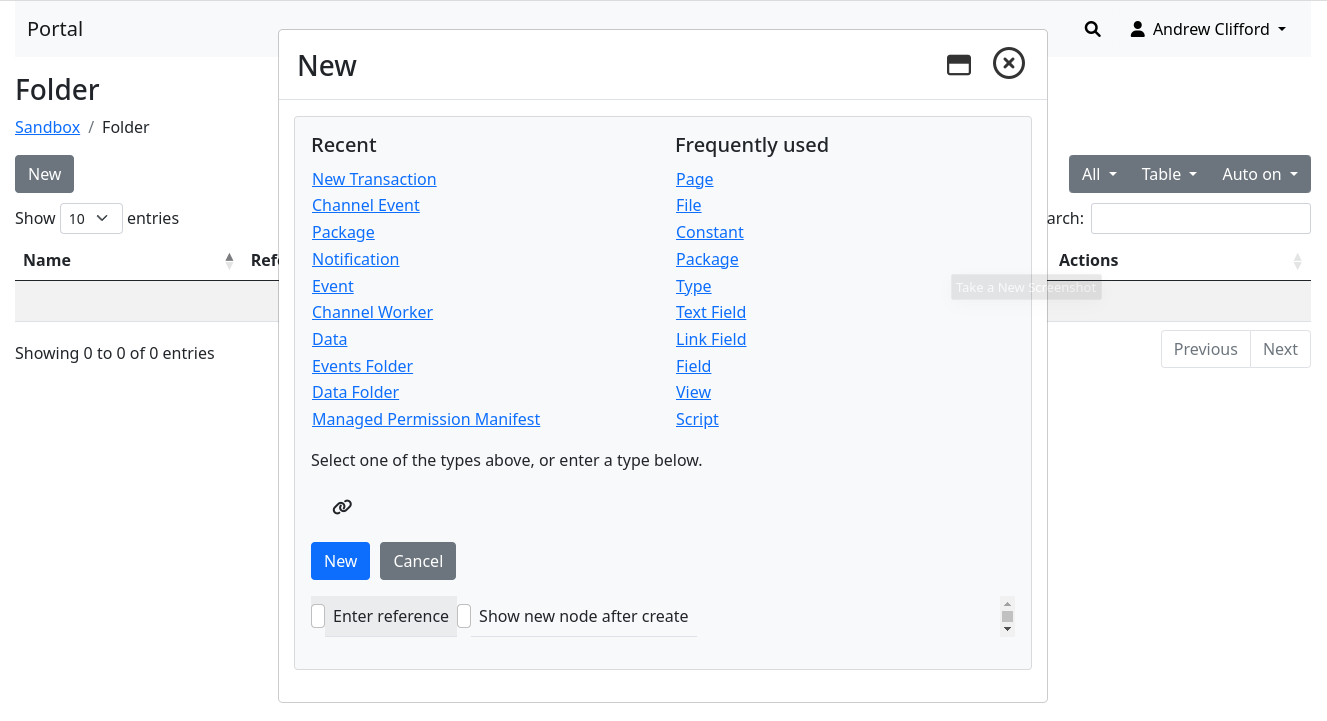Sort the Actions column using its arrow icon
Image resolution: width=1327 pixels, height=721 pixels.
[x=1298, y=260]
